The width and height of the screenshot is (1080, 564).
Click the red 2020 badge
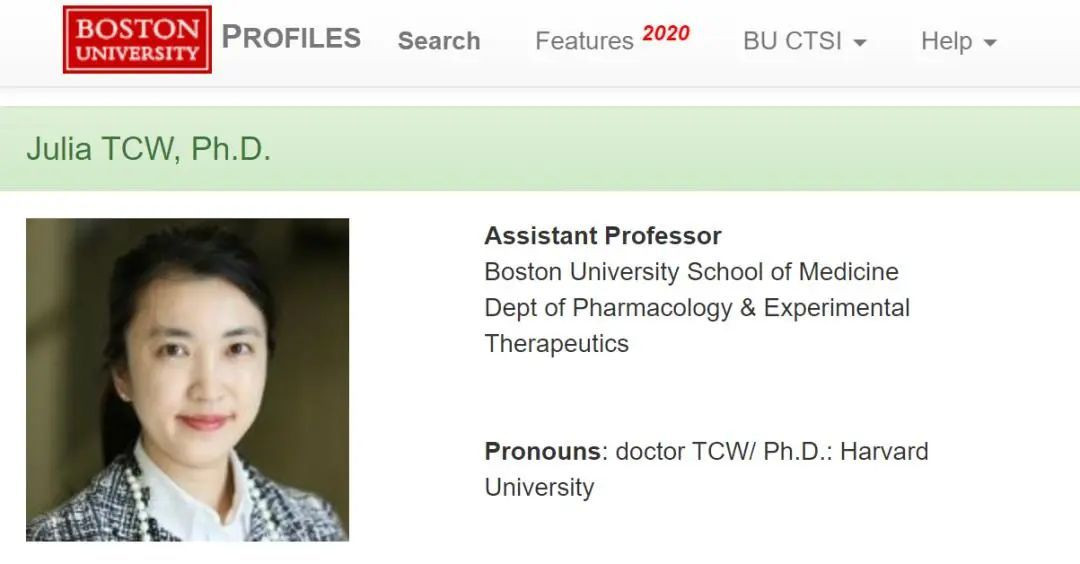click(x=666, y=33)
